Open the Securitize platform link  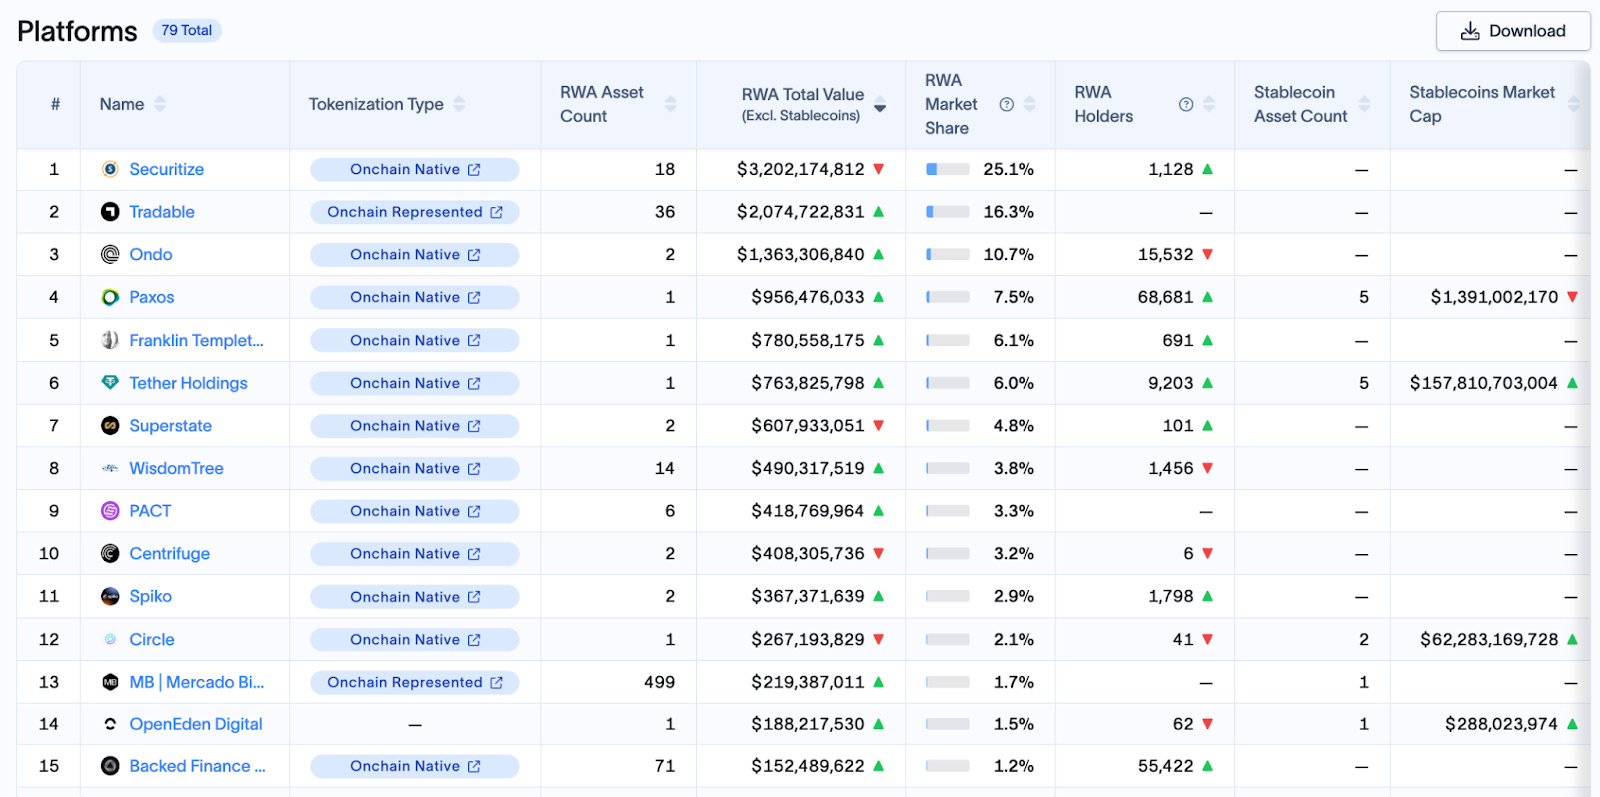pos(167,169)
